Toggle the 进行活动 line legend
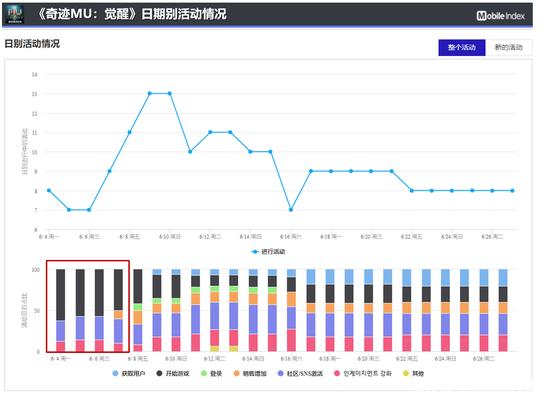Viewport: 550px width, 406px height. point(269,252)
